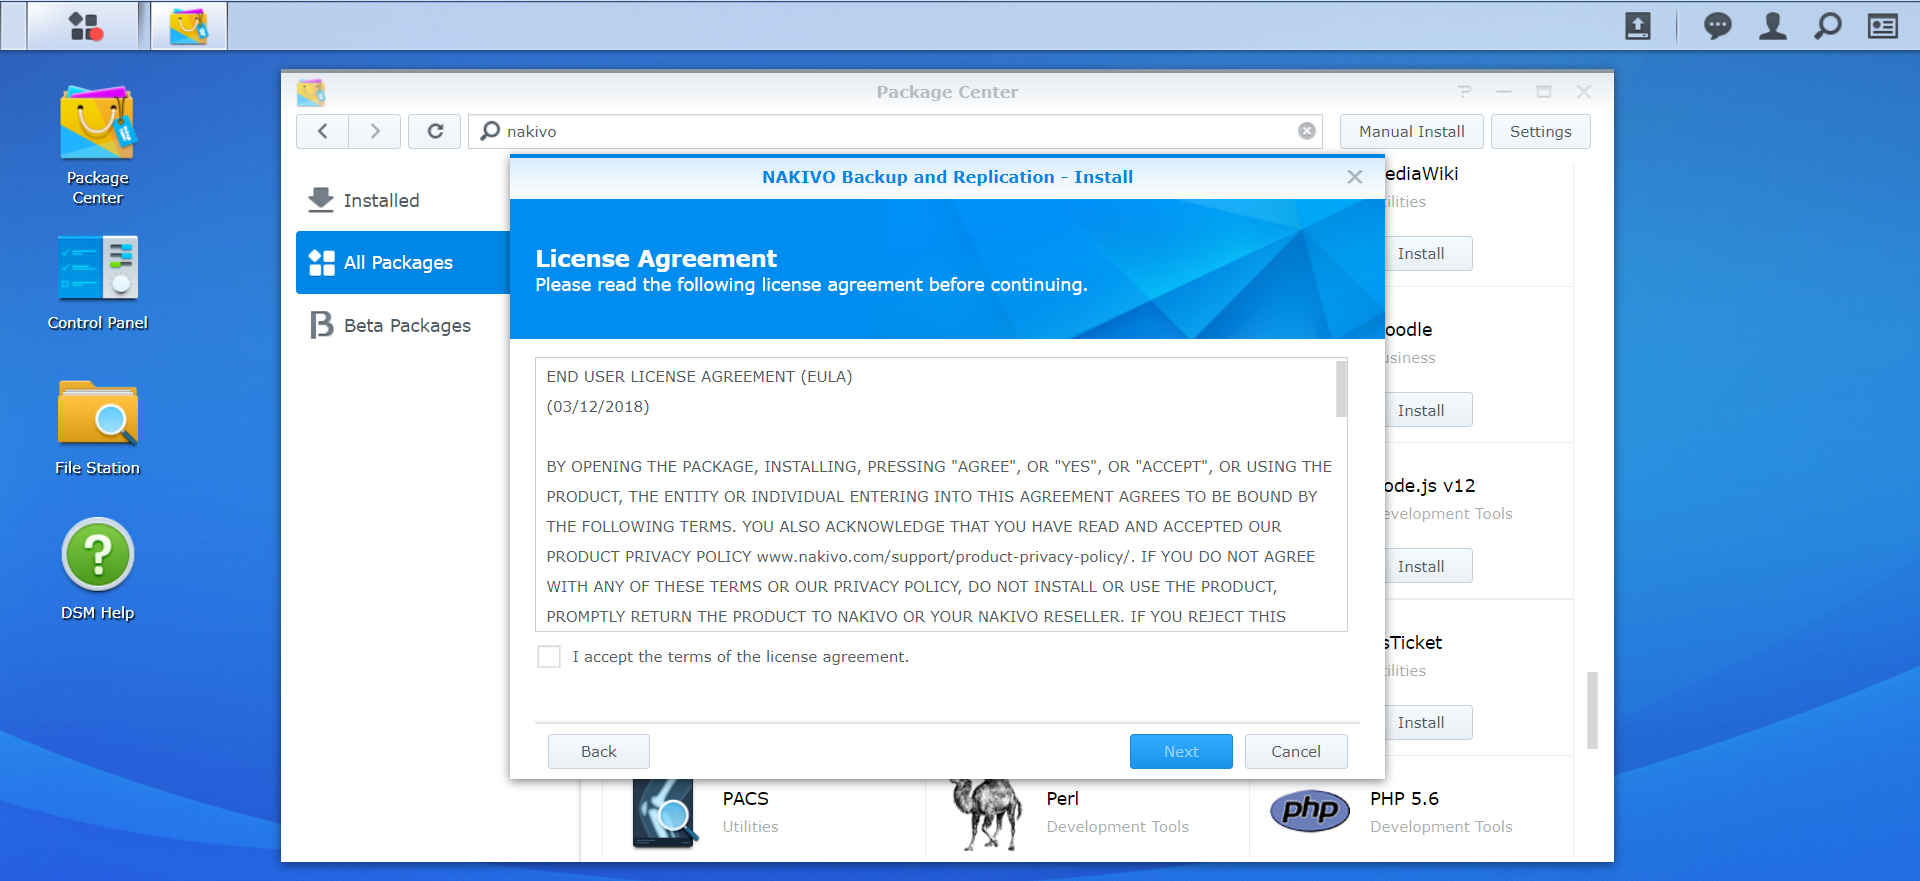Open the widgets panel icon
1920x881 pixels.
click(1882, 26)
